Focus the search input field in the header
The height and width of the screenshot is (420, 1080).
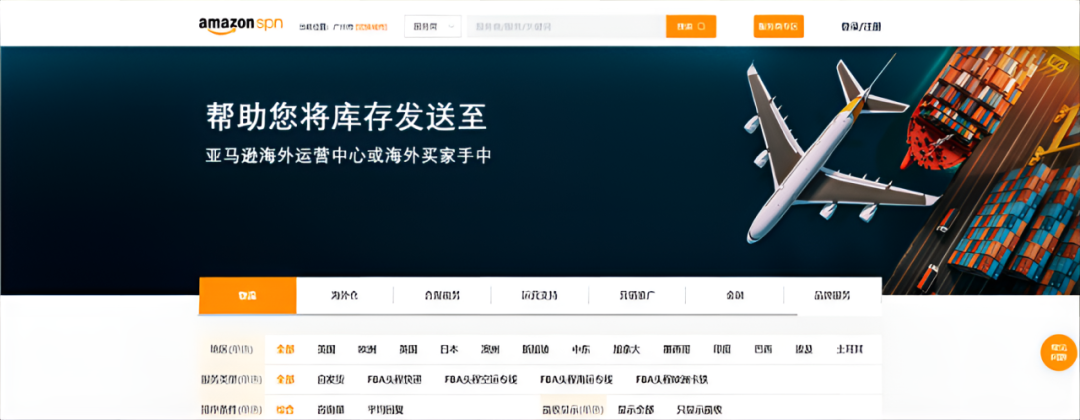565,27
